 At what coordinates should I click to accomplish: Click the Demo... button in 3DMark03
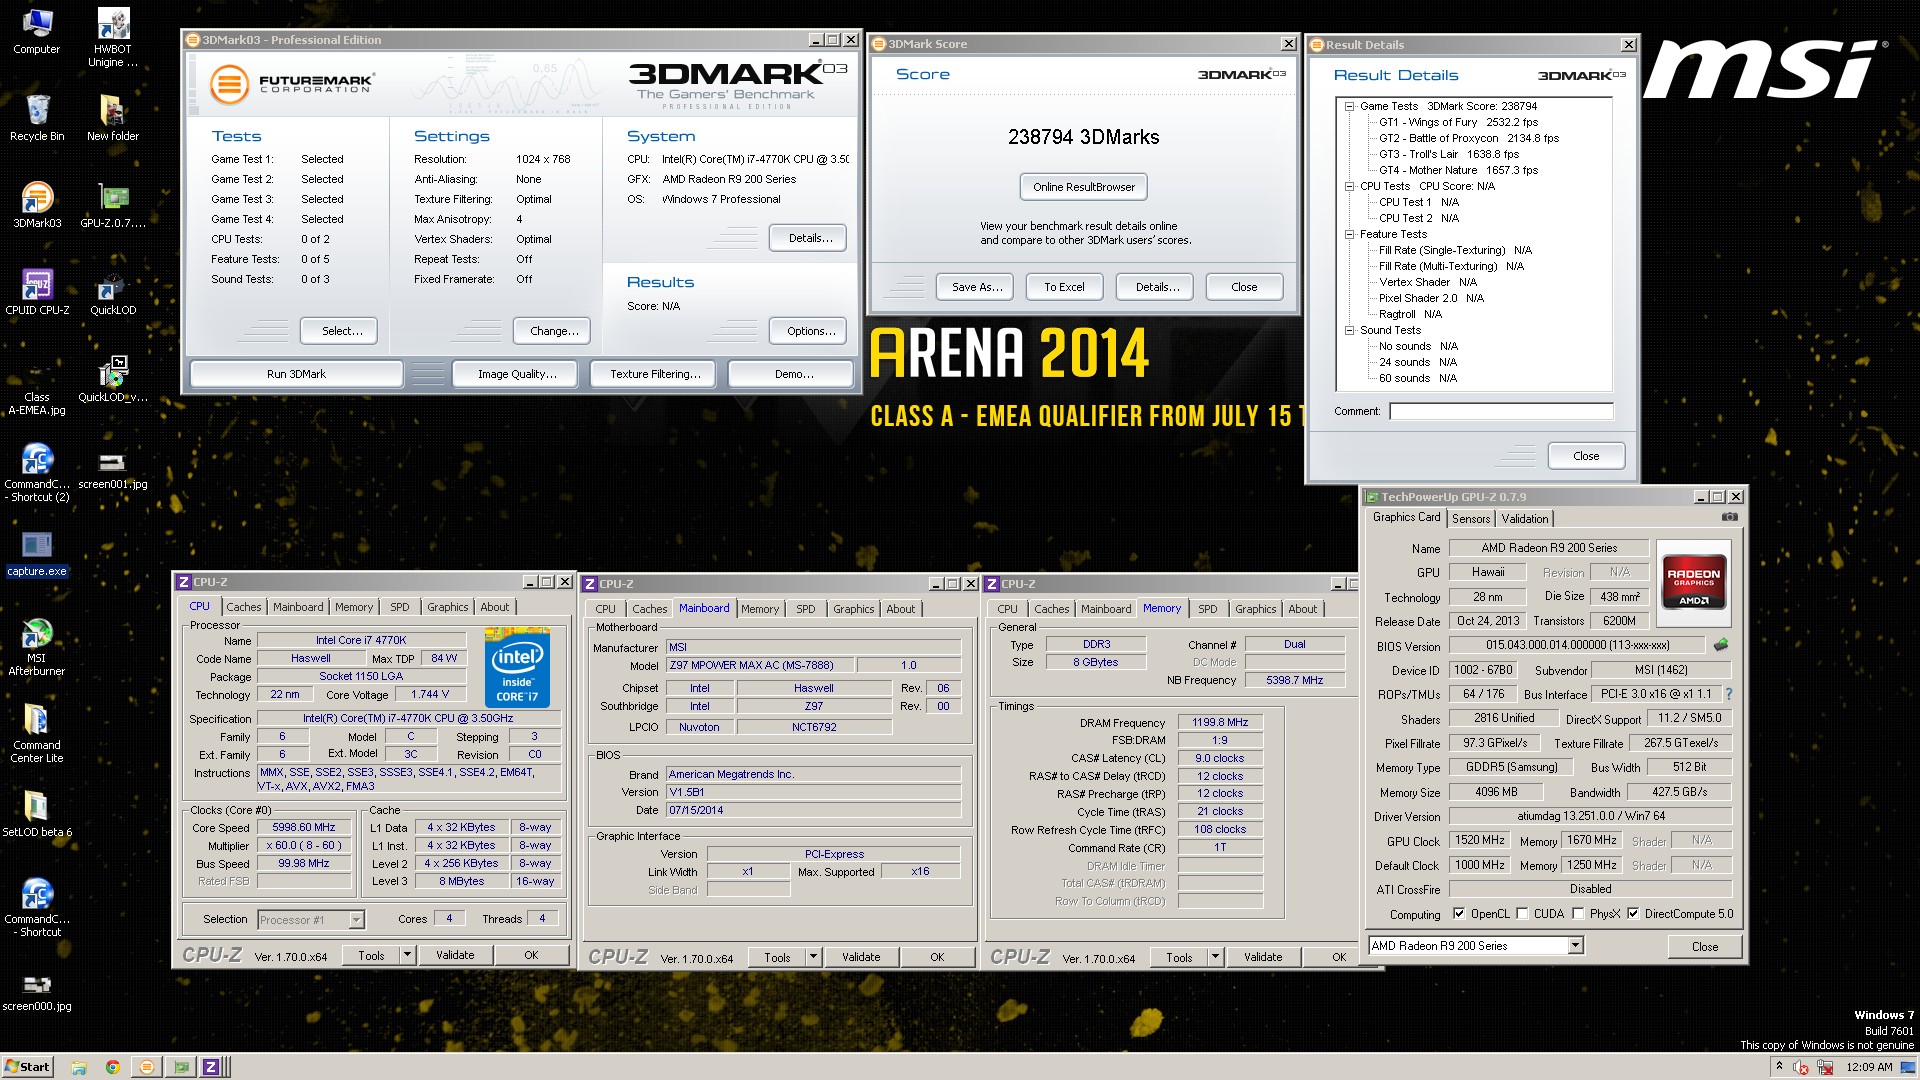pyautogui.click(x=792, y=374)
